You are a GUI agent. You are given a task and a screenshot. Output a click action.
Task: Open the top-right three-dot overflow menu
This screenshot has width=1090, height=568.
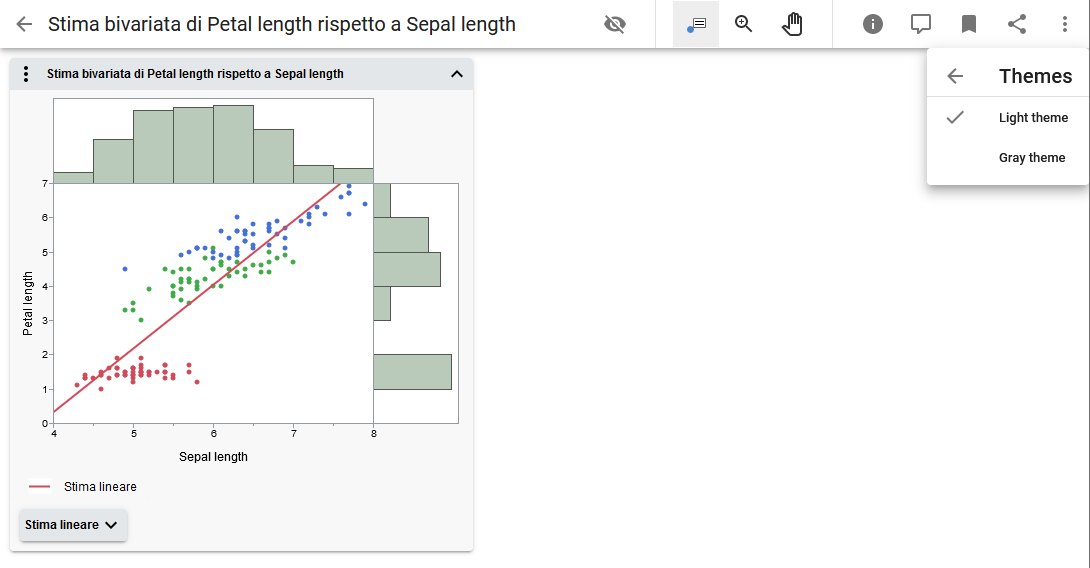(1065, 24)
